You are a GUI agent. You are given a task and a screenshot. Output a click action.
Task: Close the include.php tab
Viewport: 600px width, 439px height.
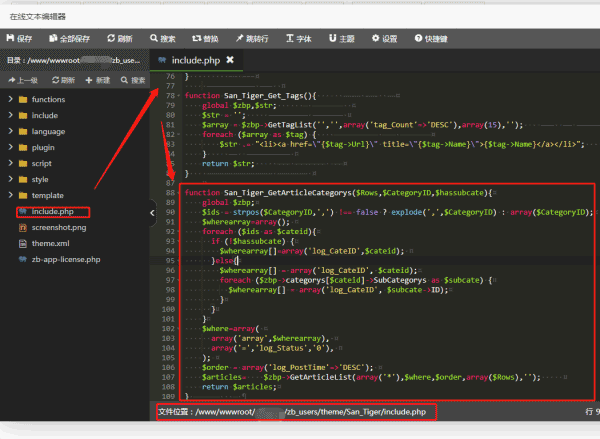click(229, 60)
